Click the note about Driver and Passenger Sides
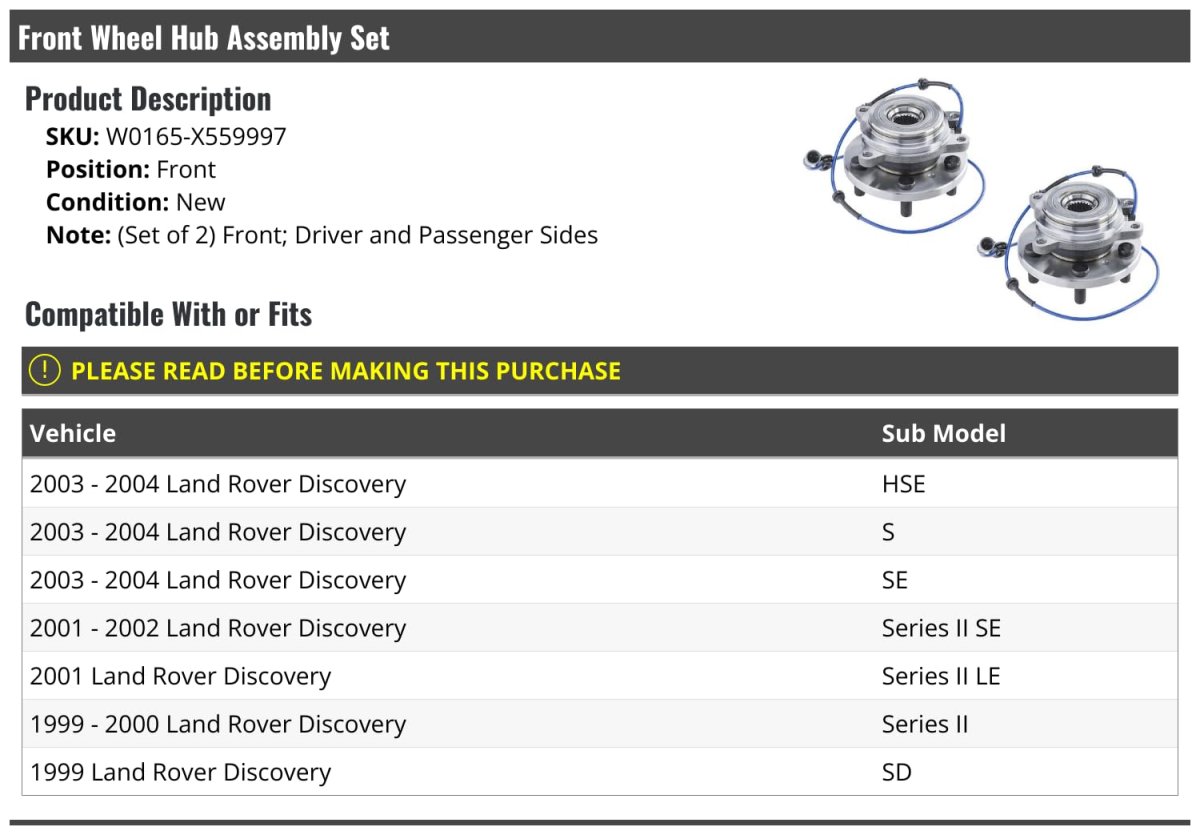 pos(322,235)
